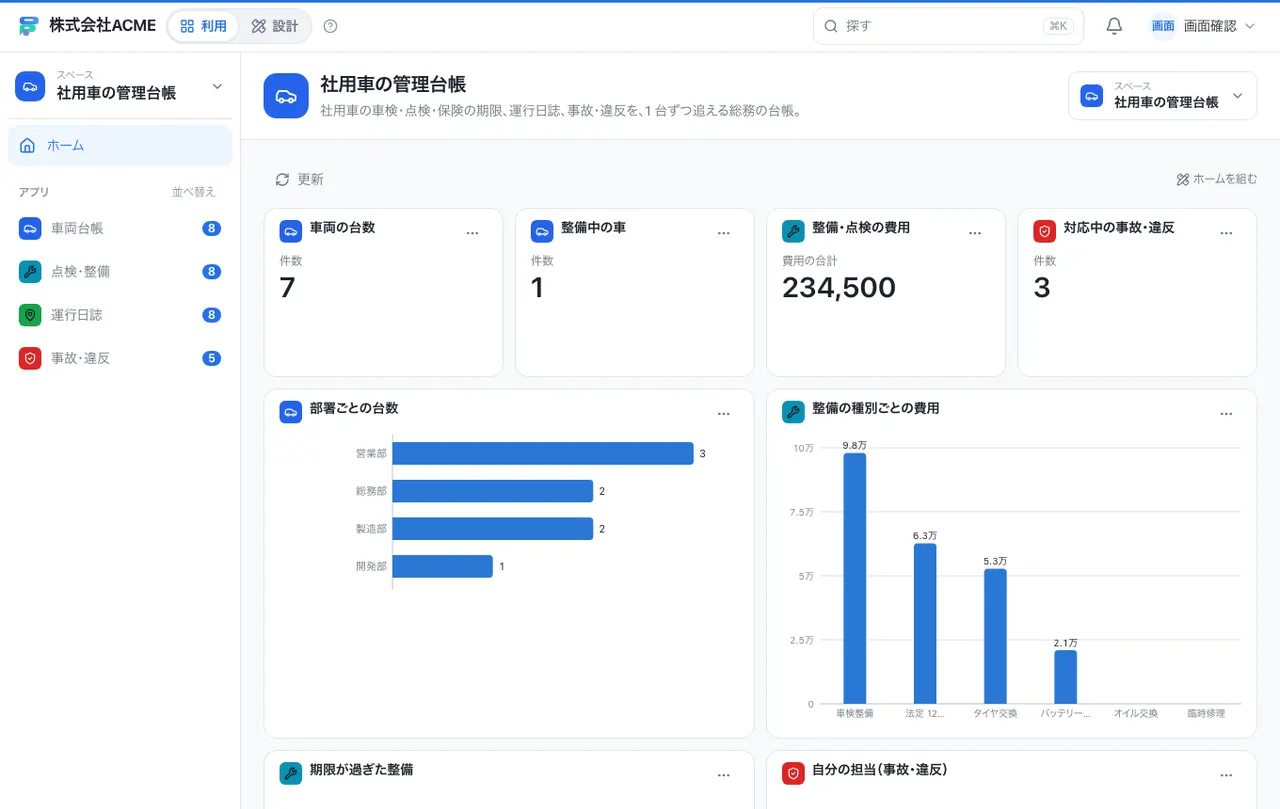Click the タイヤ交換 bar in the cost chart
The image size is (1280, 809).
tap(995, 636)
